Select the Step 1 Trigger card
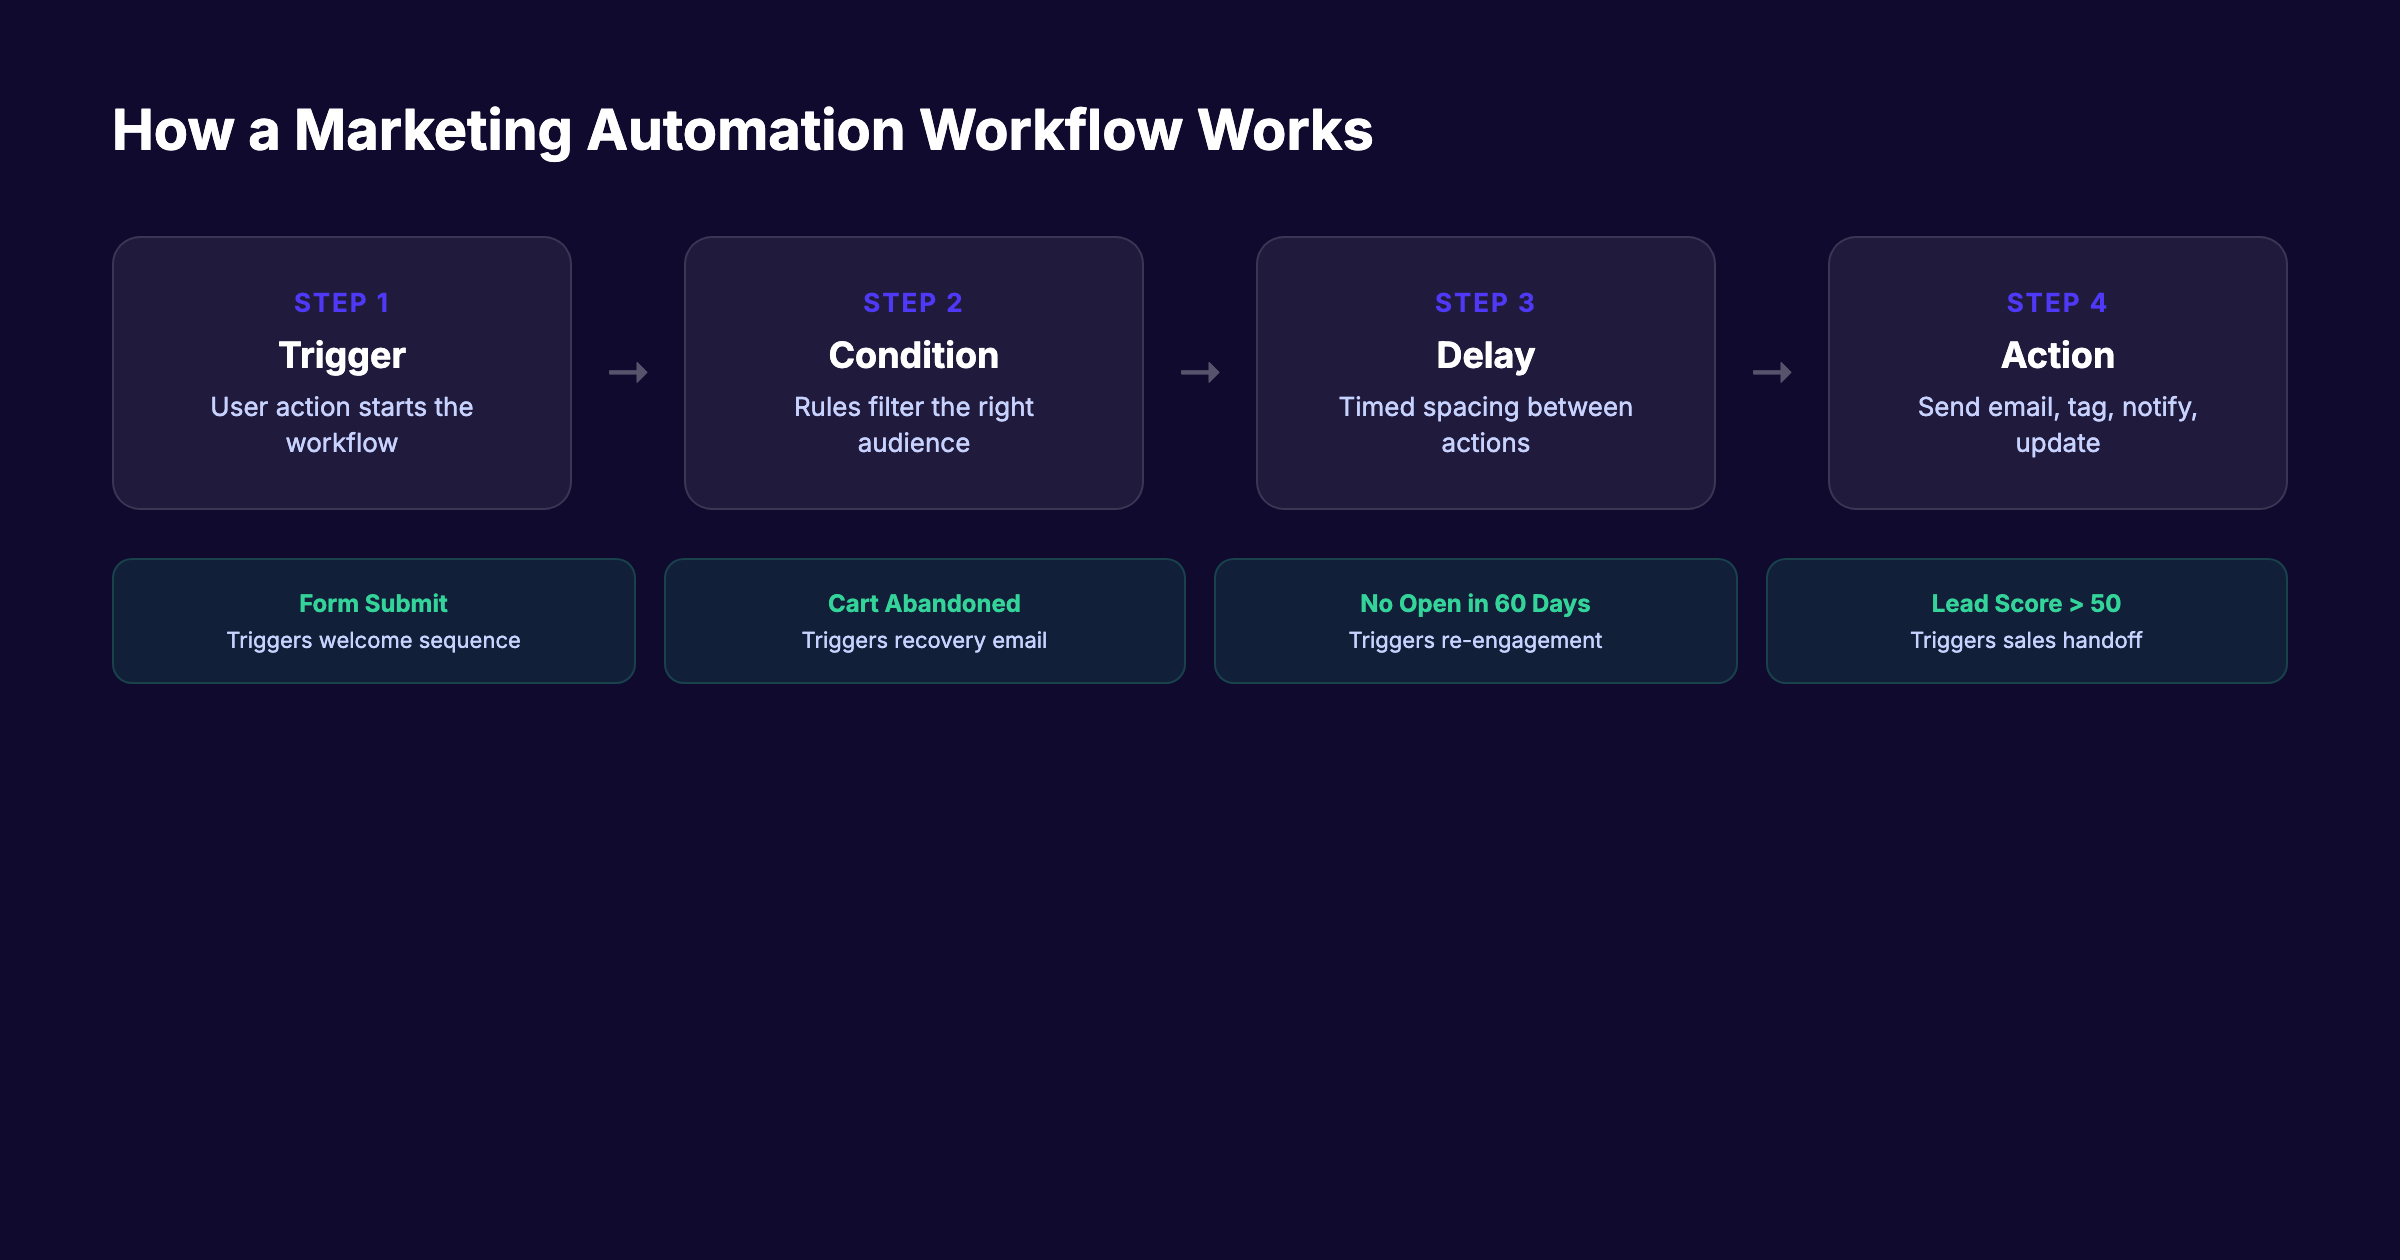The width and height of the screenshot is (2400, 1260). (341, 372)
